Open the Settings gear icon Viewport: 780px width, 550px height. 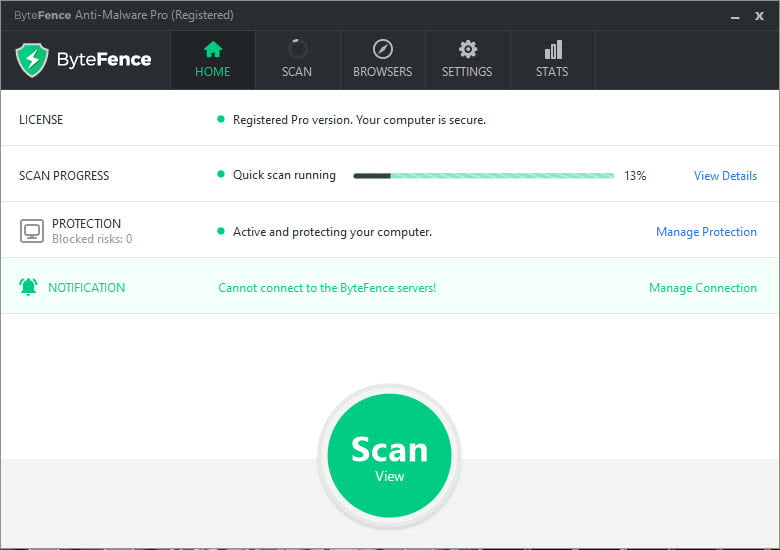coord(468,49)
